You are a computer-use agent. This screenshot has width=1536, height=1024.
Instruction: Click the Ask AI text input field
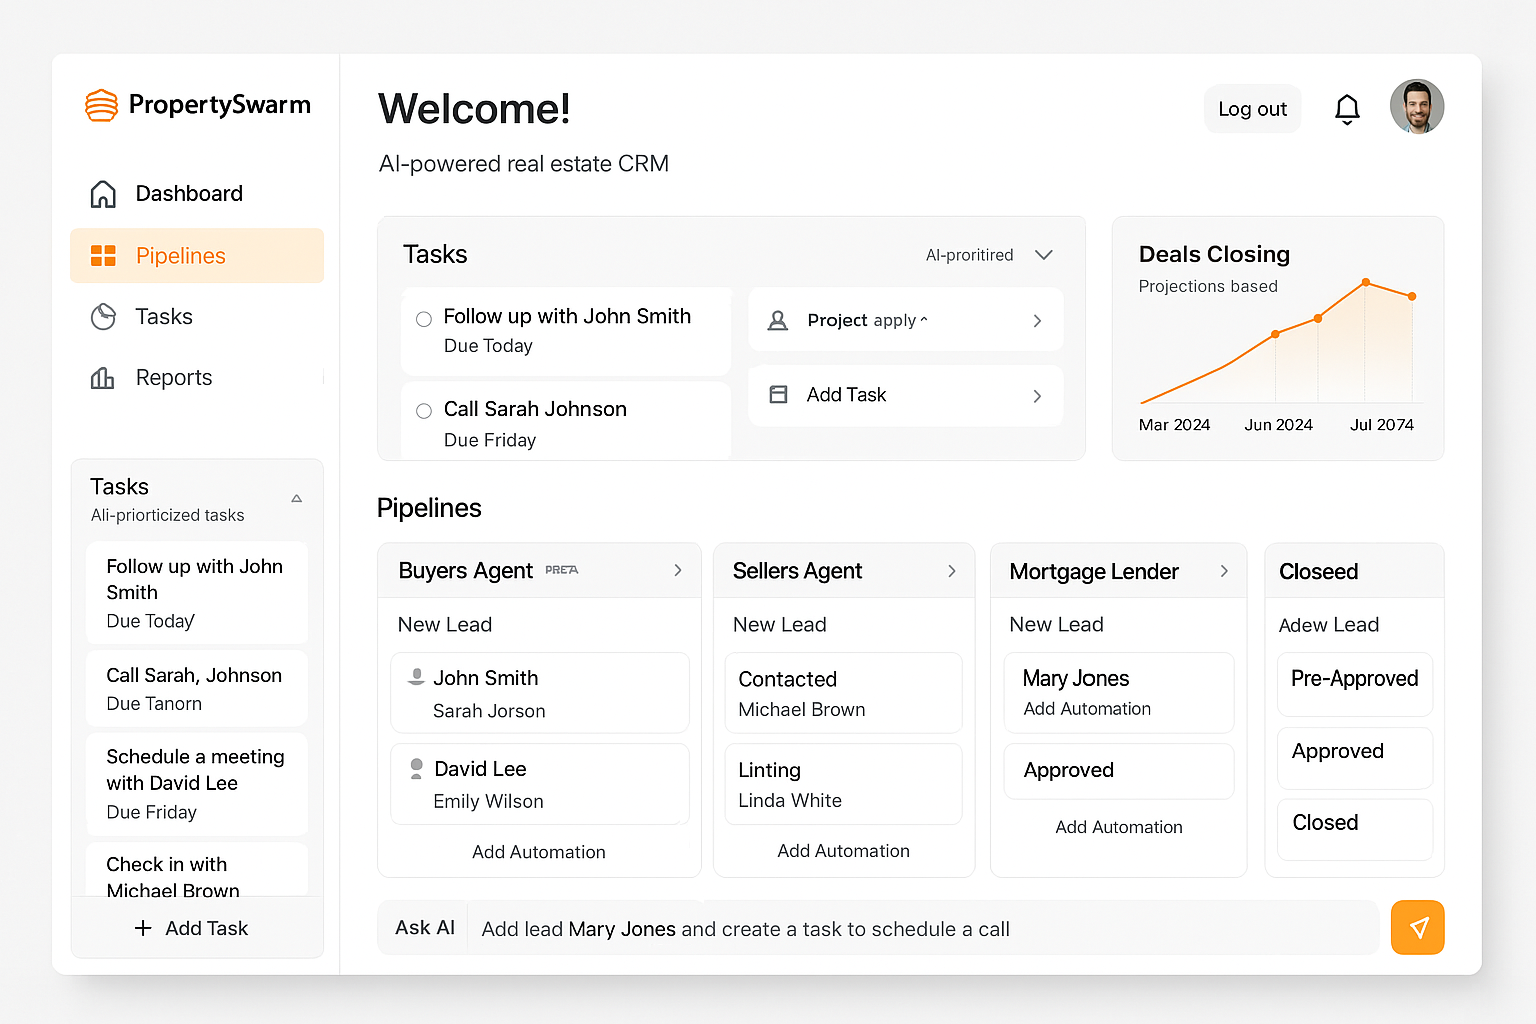point(922,929)
